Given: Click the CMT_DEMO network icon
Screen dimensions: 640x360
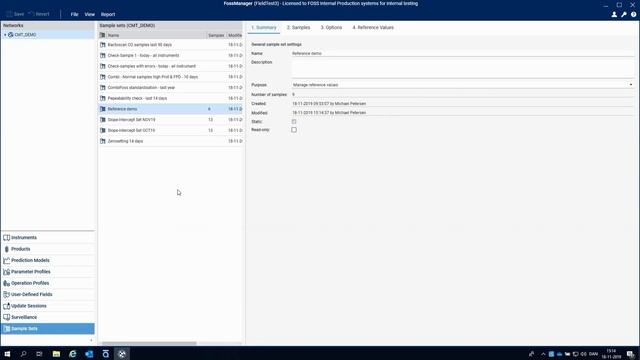Looking at the screenshot, I should pos(11,35).
